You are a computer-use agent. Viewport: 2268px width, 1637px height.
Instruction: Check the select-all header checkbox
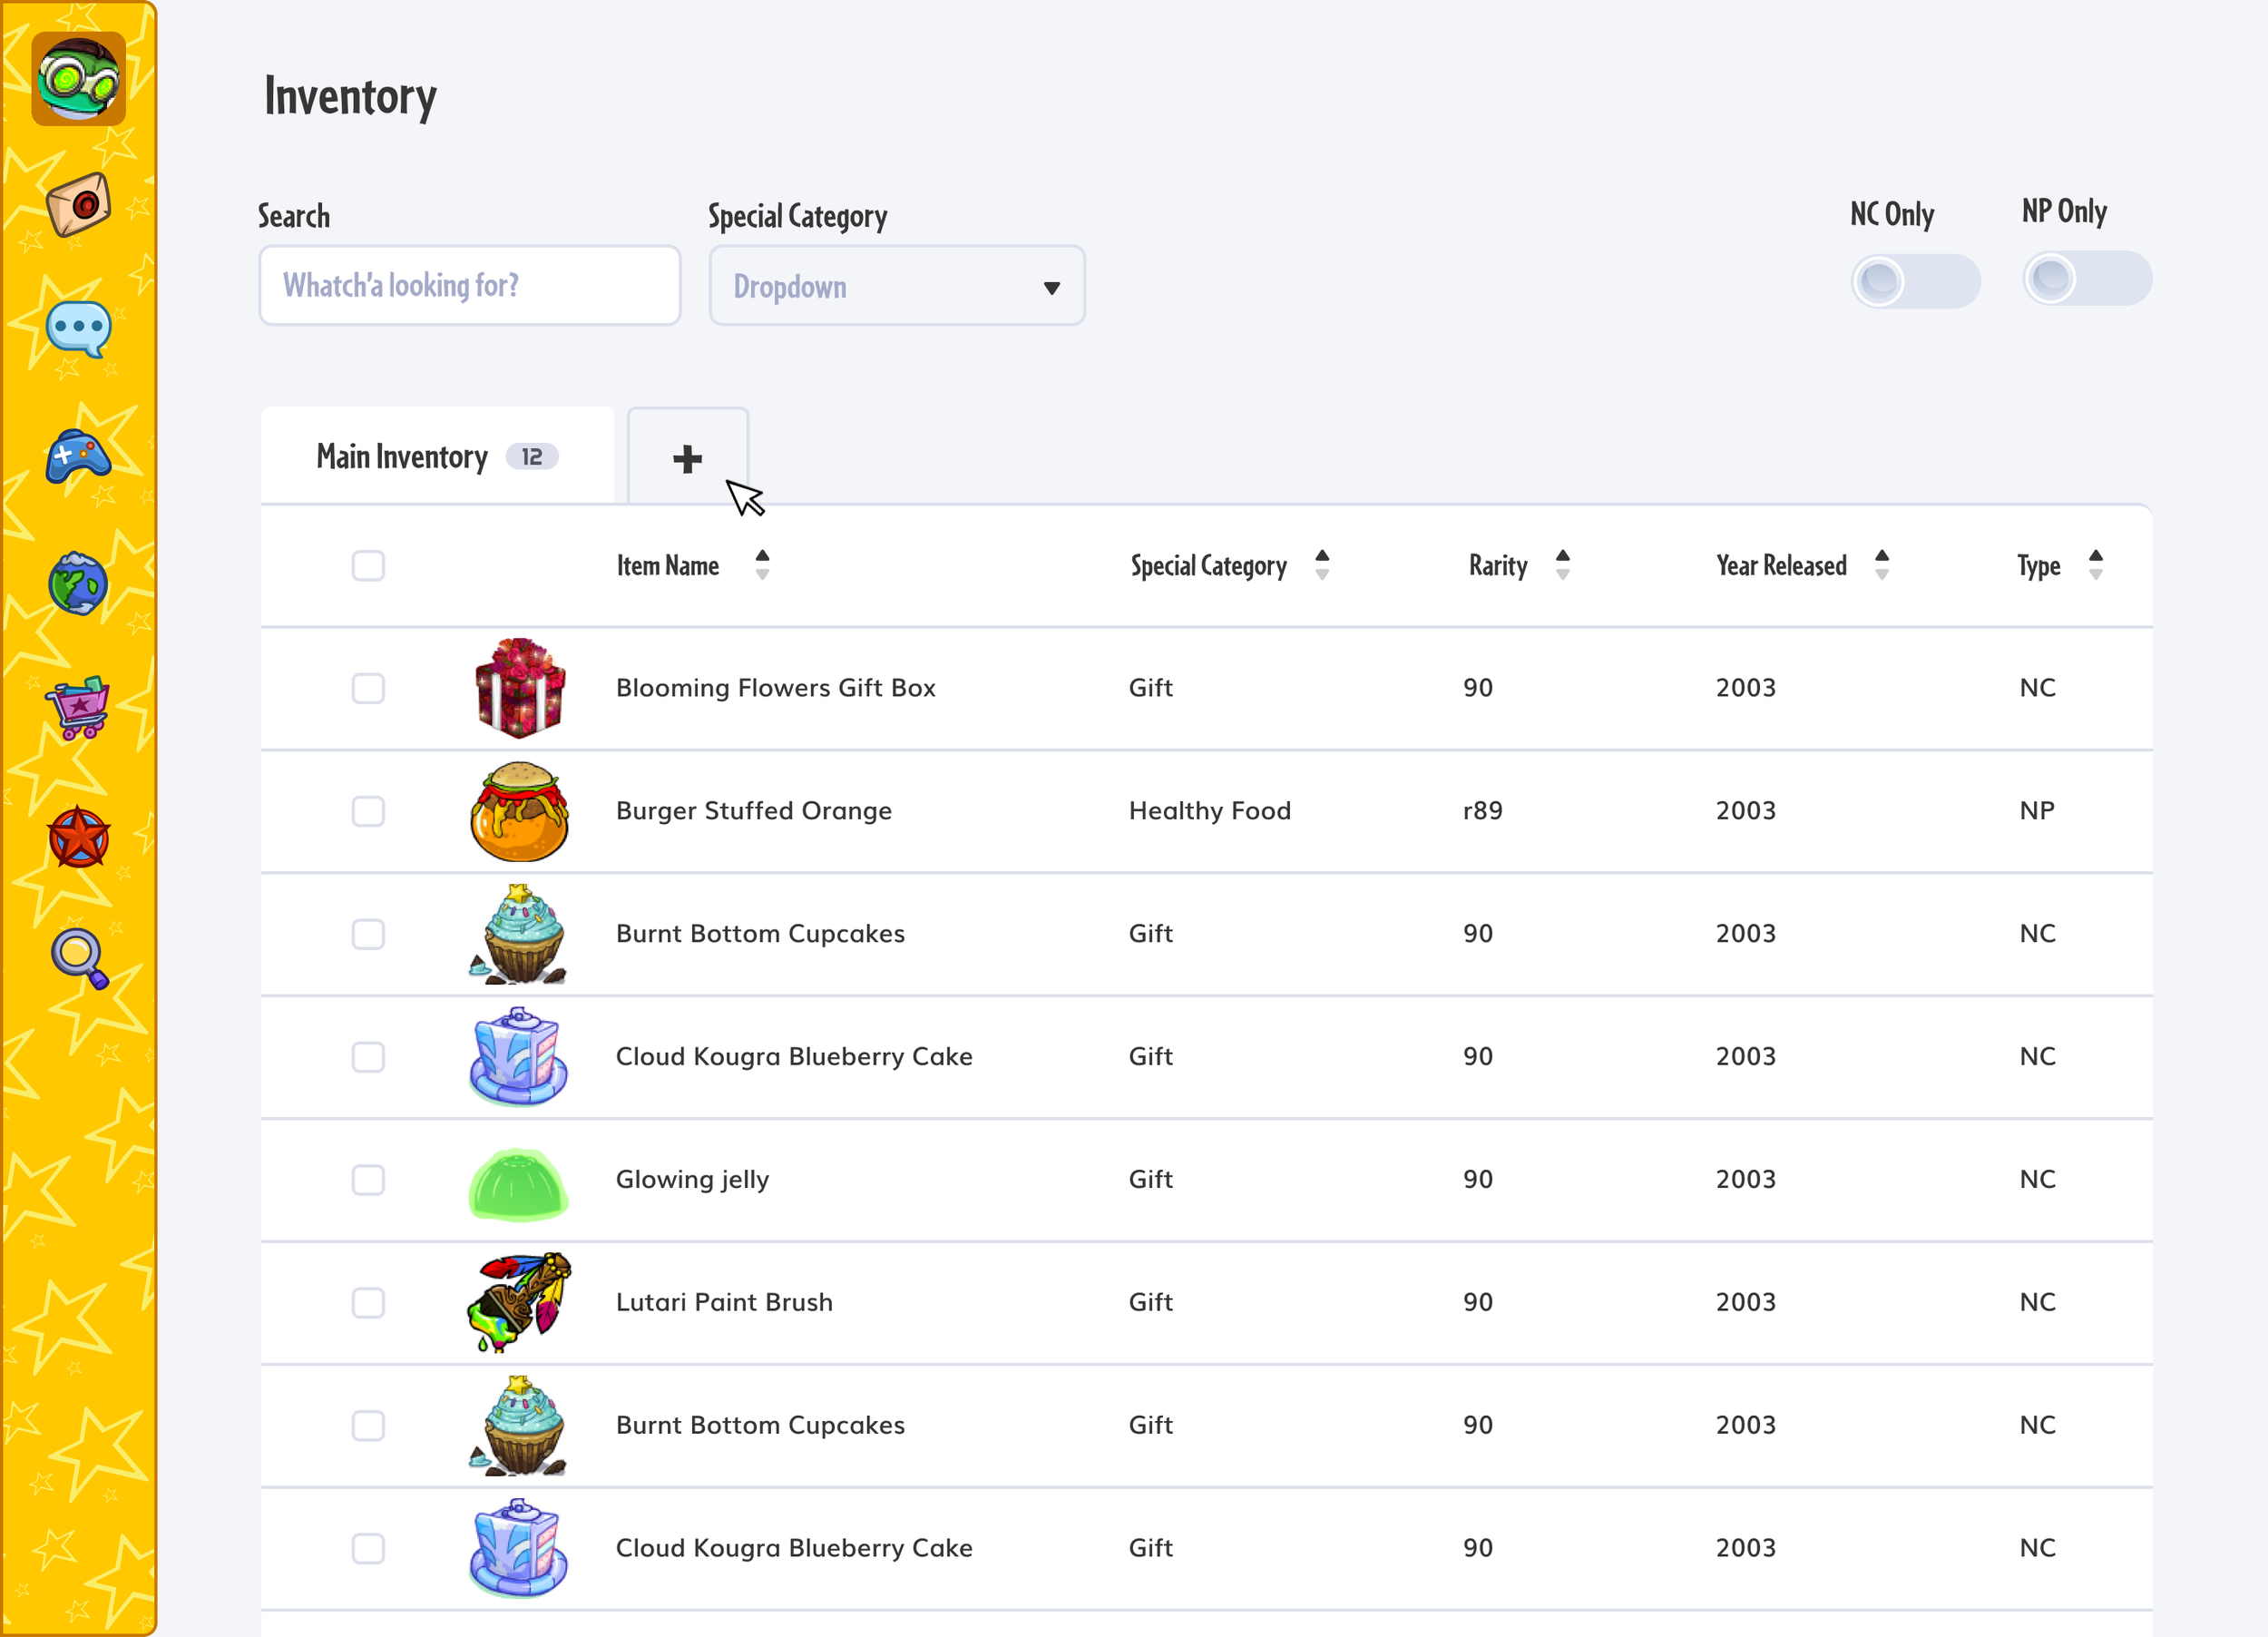(x=368, y=565)
